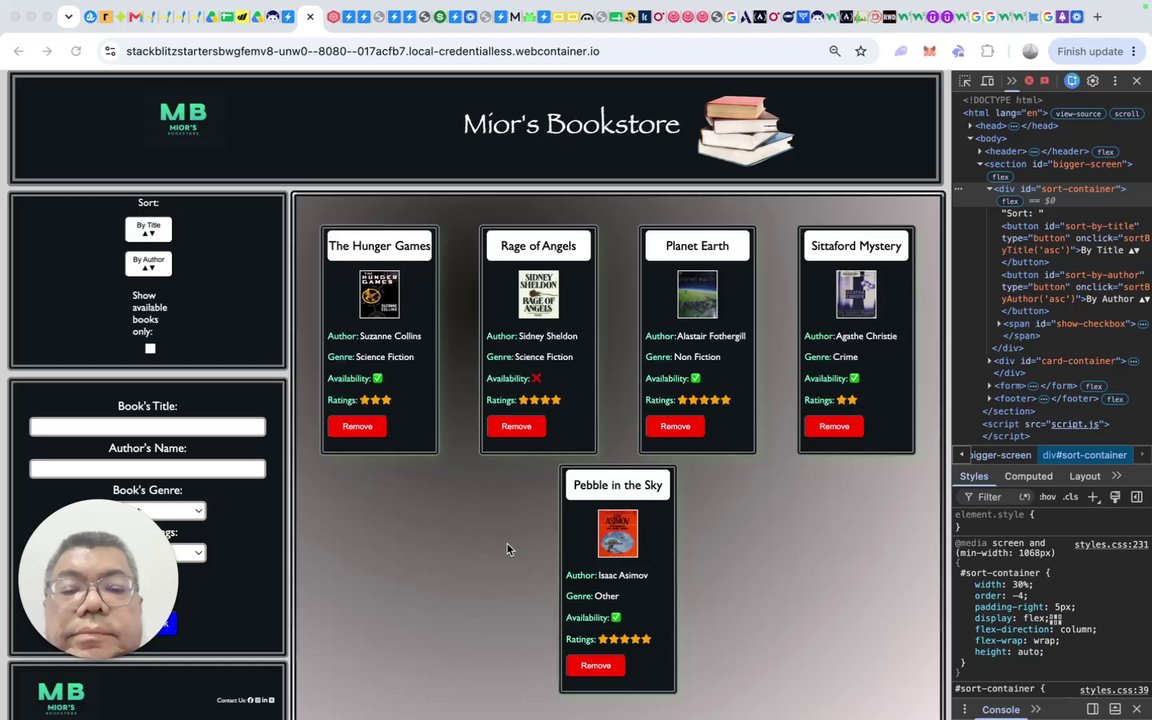Expand the div card-container node

click(990, 361)
